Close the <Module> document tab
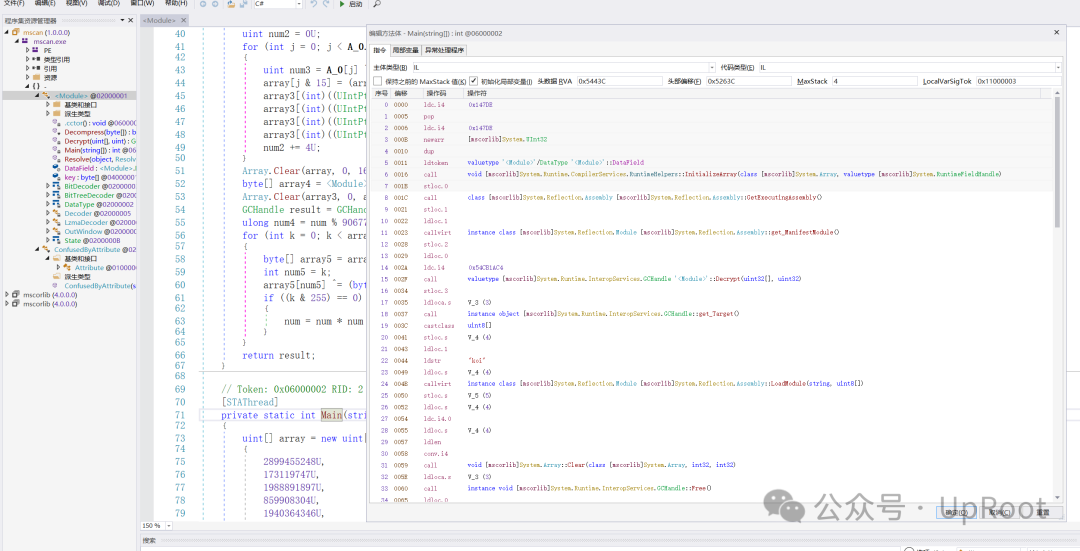1080x551 pixels. click(x=184, y=21)
